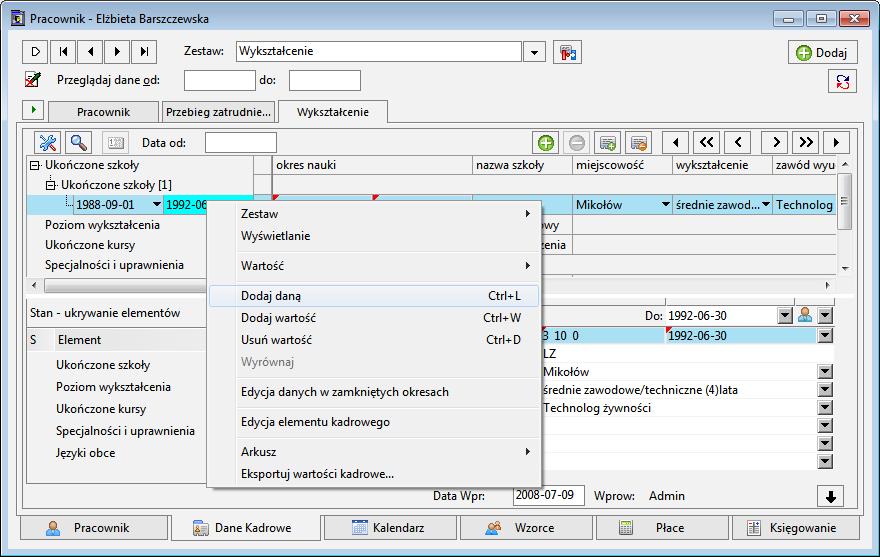Collapse the Ukończone szkoły [1] node
This screenshot has width=880, height=557.
pos(51,185)
